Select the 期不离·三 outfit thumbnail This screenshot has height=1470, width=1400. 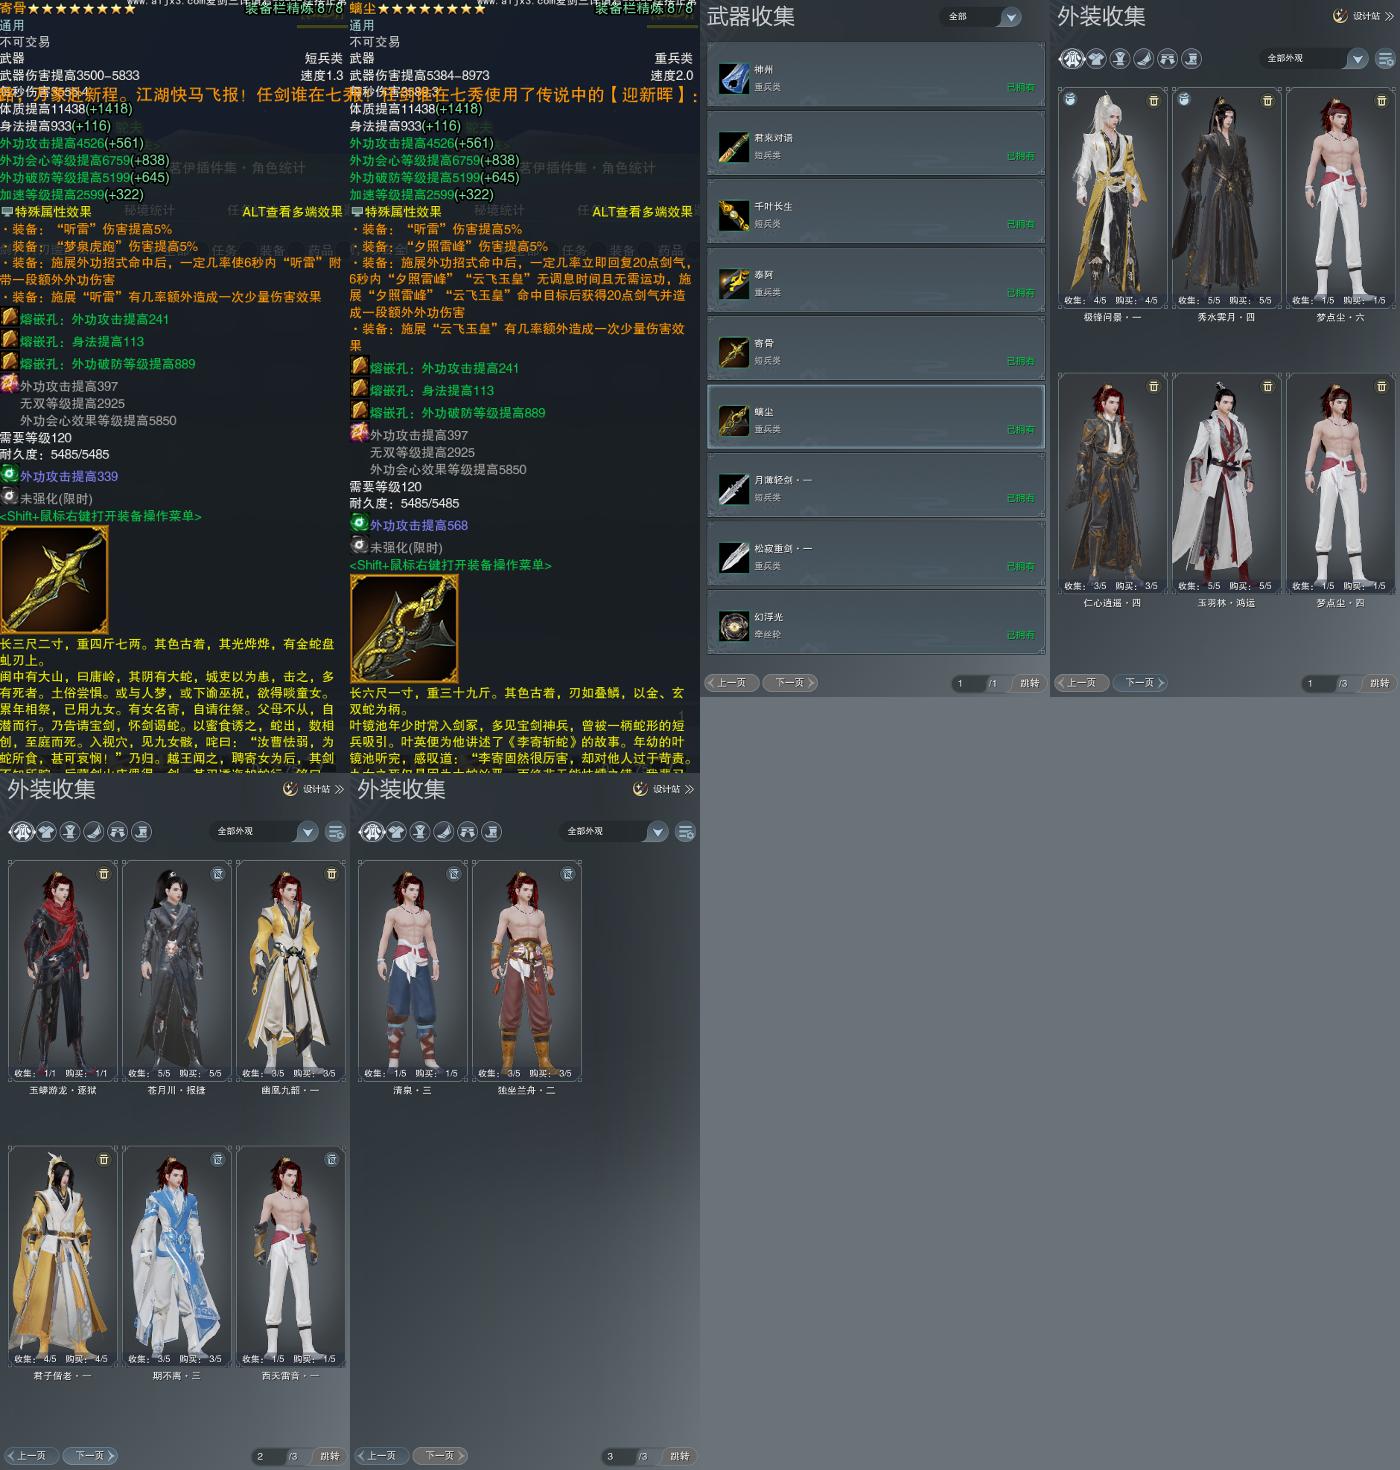(x=176, y=1256)
